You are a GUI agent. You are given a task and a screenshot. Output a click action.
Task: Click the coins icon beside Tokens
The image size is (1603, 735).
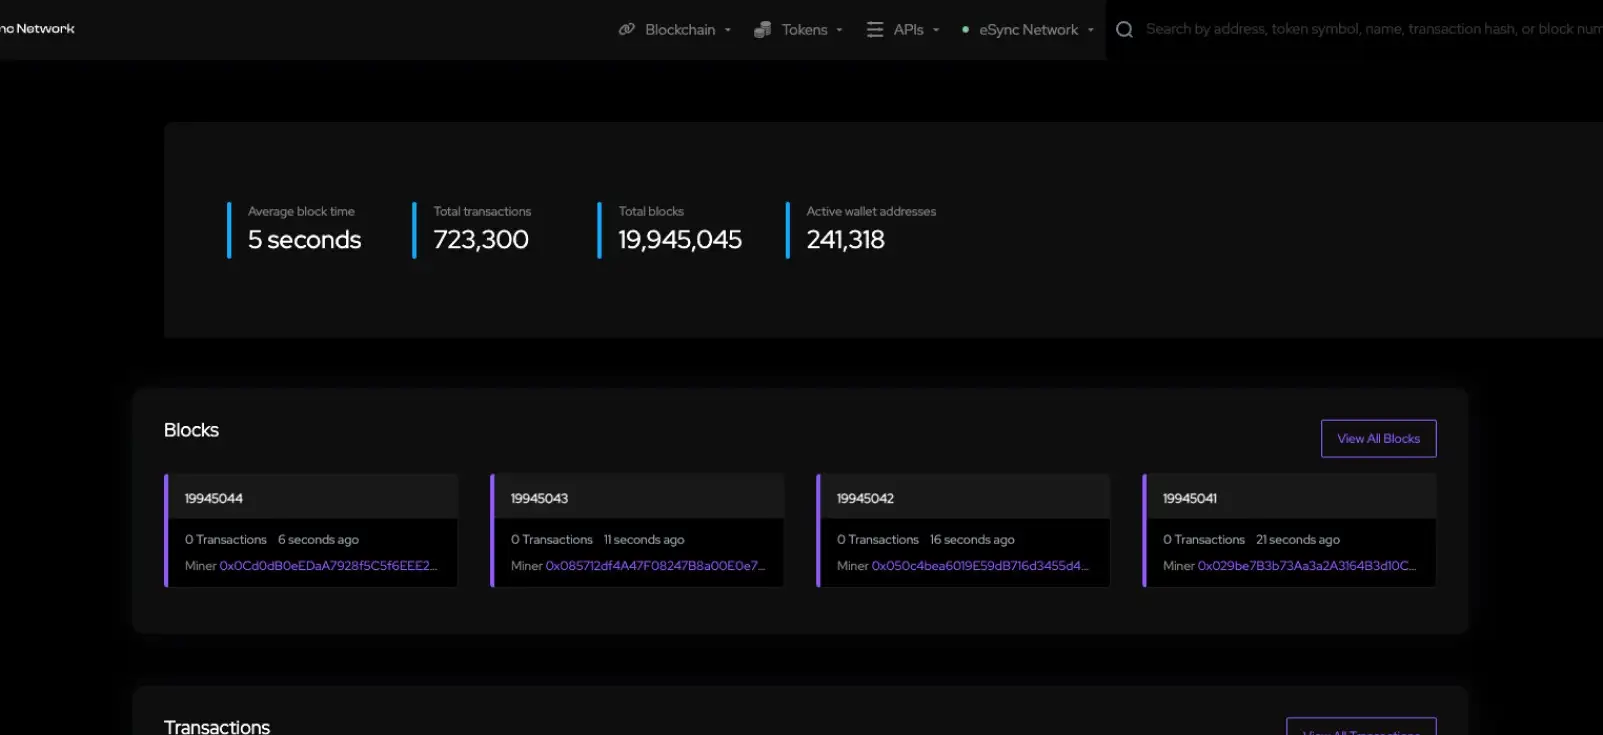762,29
